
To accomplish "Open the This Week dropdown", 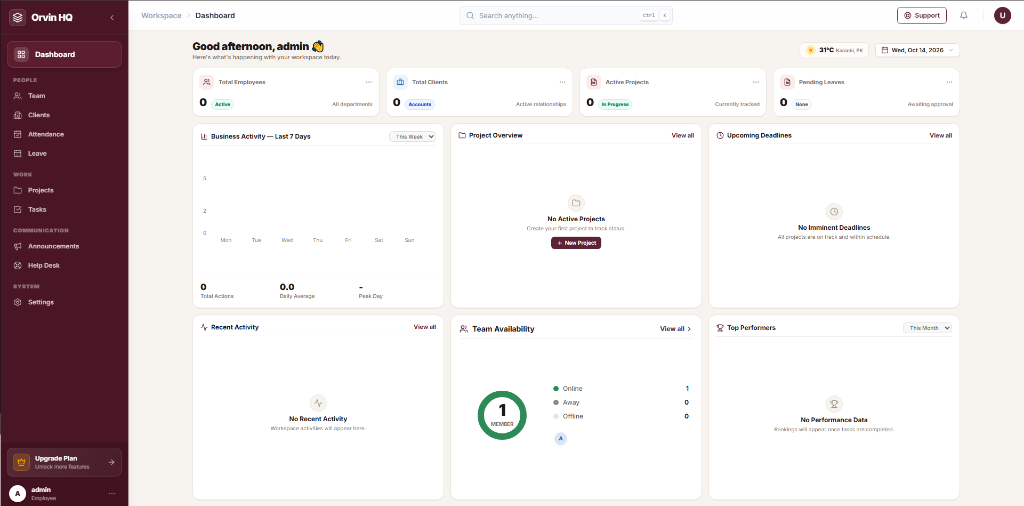I will click(x=413, y=136).
